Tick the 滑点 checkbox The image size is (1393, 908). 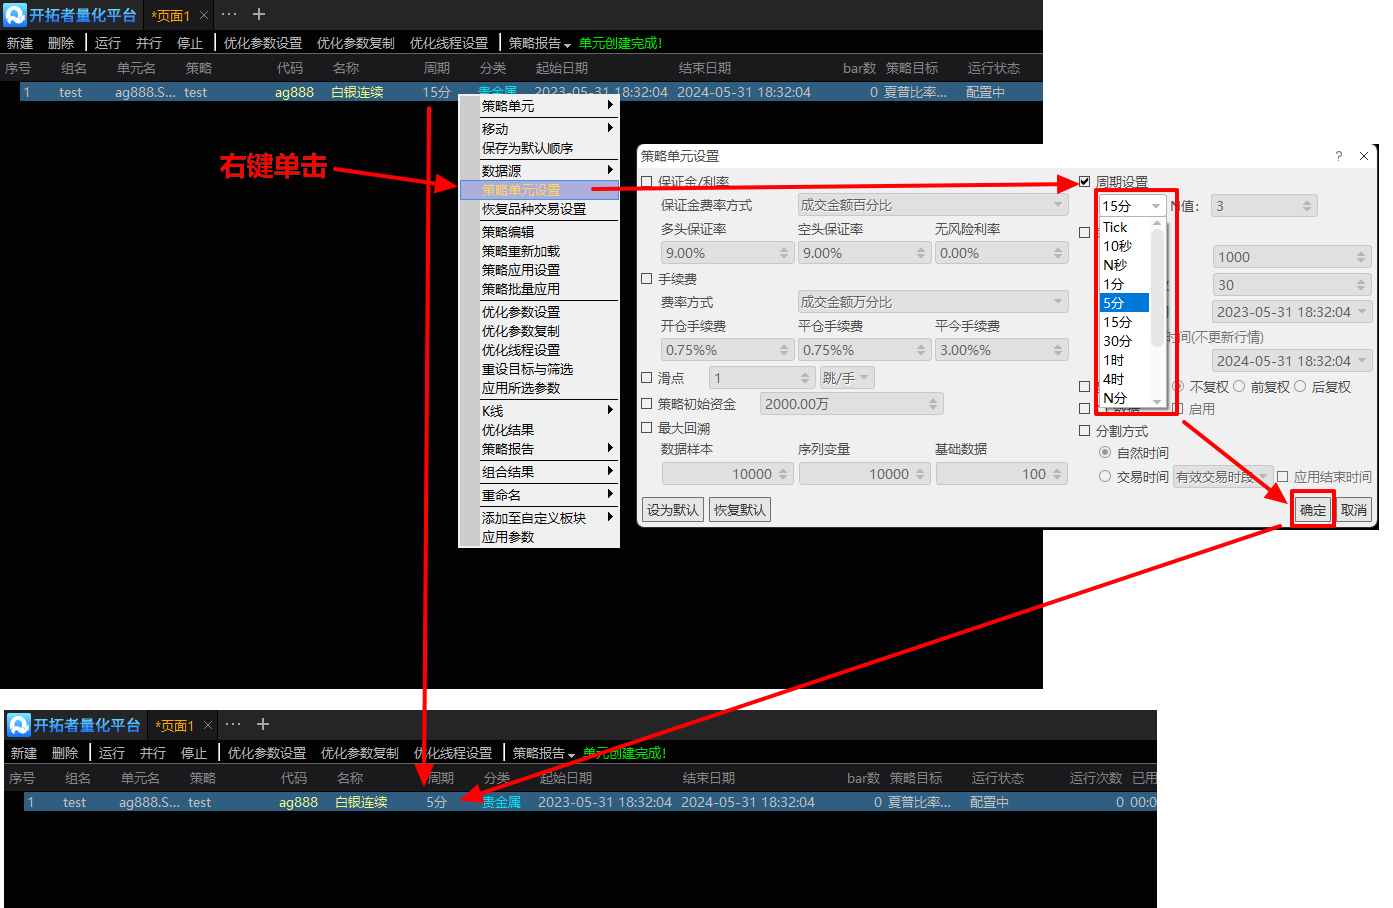pos(647,378)
